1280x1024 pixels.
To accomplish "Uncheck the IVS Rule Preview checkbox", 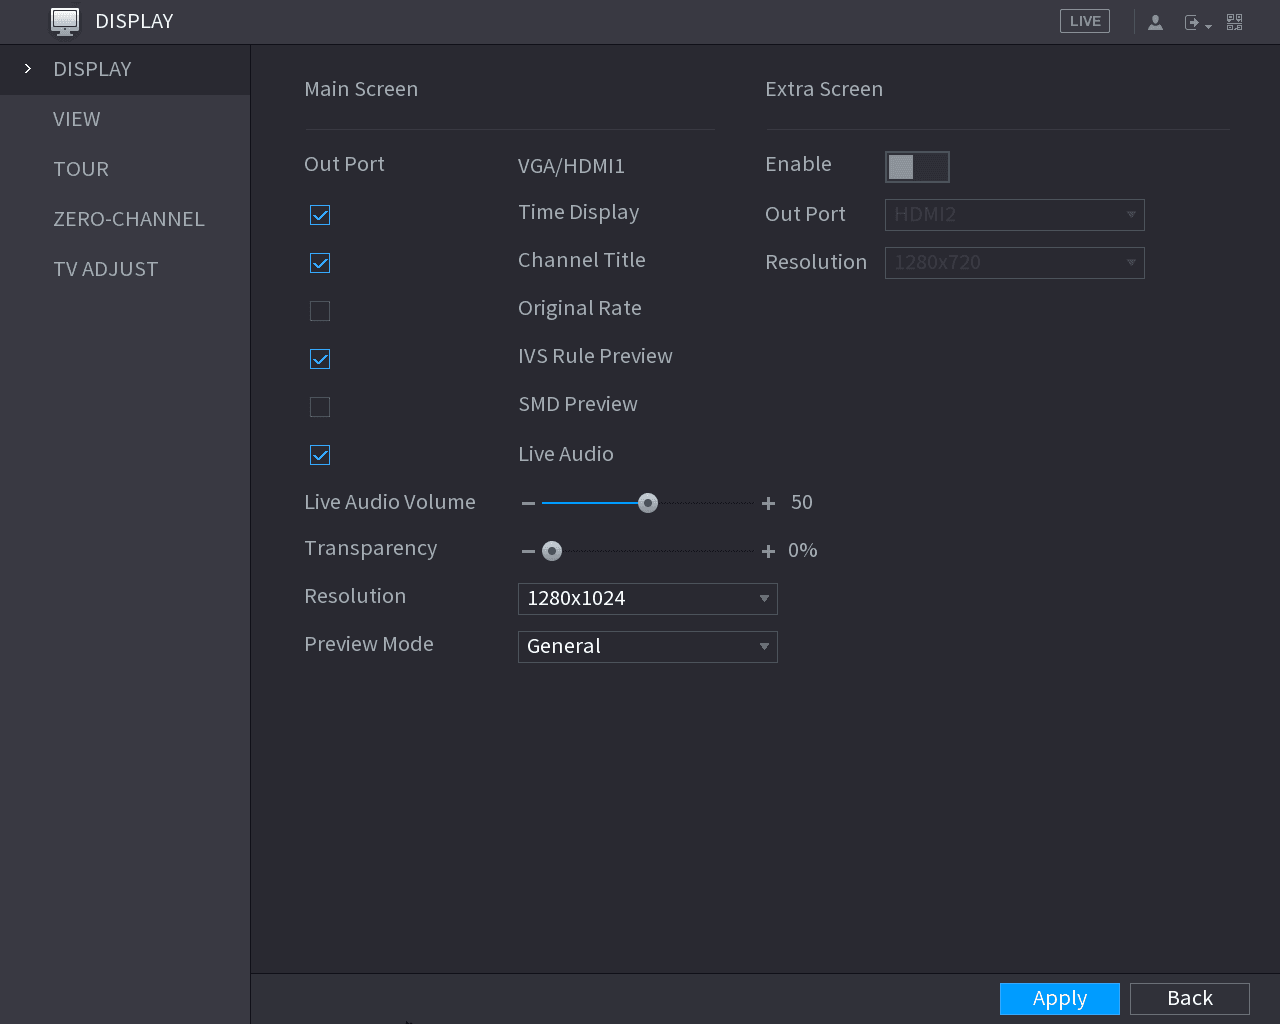I will (x=320, y=359).
